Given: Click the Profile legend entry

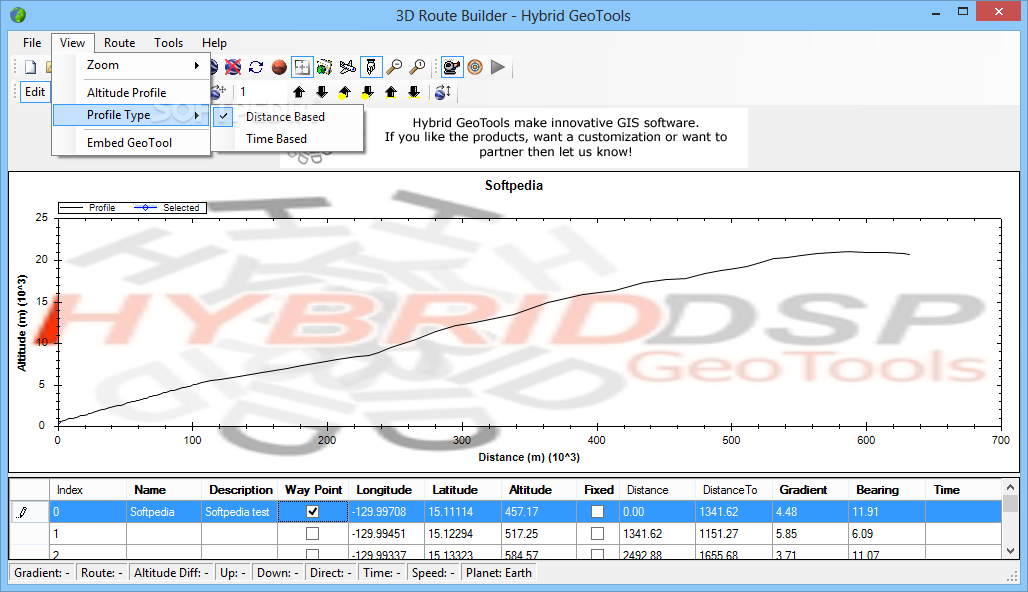Looking at the screenshot, I should 88,208.
